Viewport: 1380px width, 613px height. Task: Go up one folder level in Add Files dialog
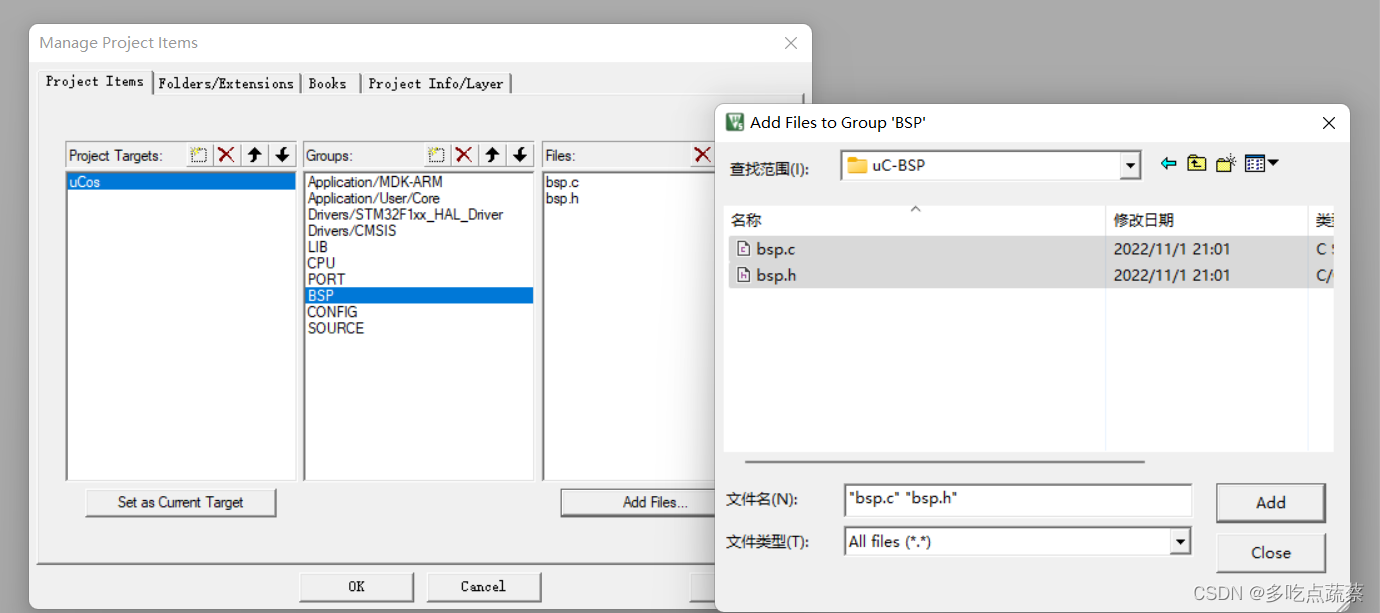pos(1196,163)
